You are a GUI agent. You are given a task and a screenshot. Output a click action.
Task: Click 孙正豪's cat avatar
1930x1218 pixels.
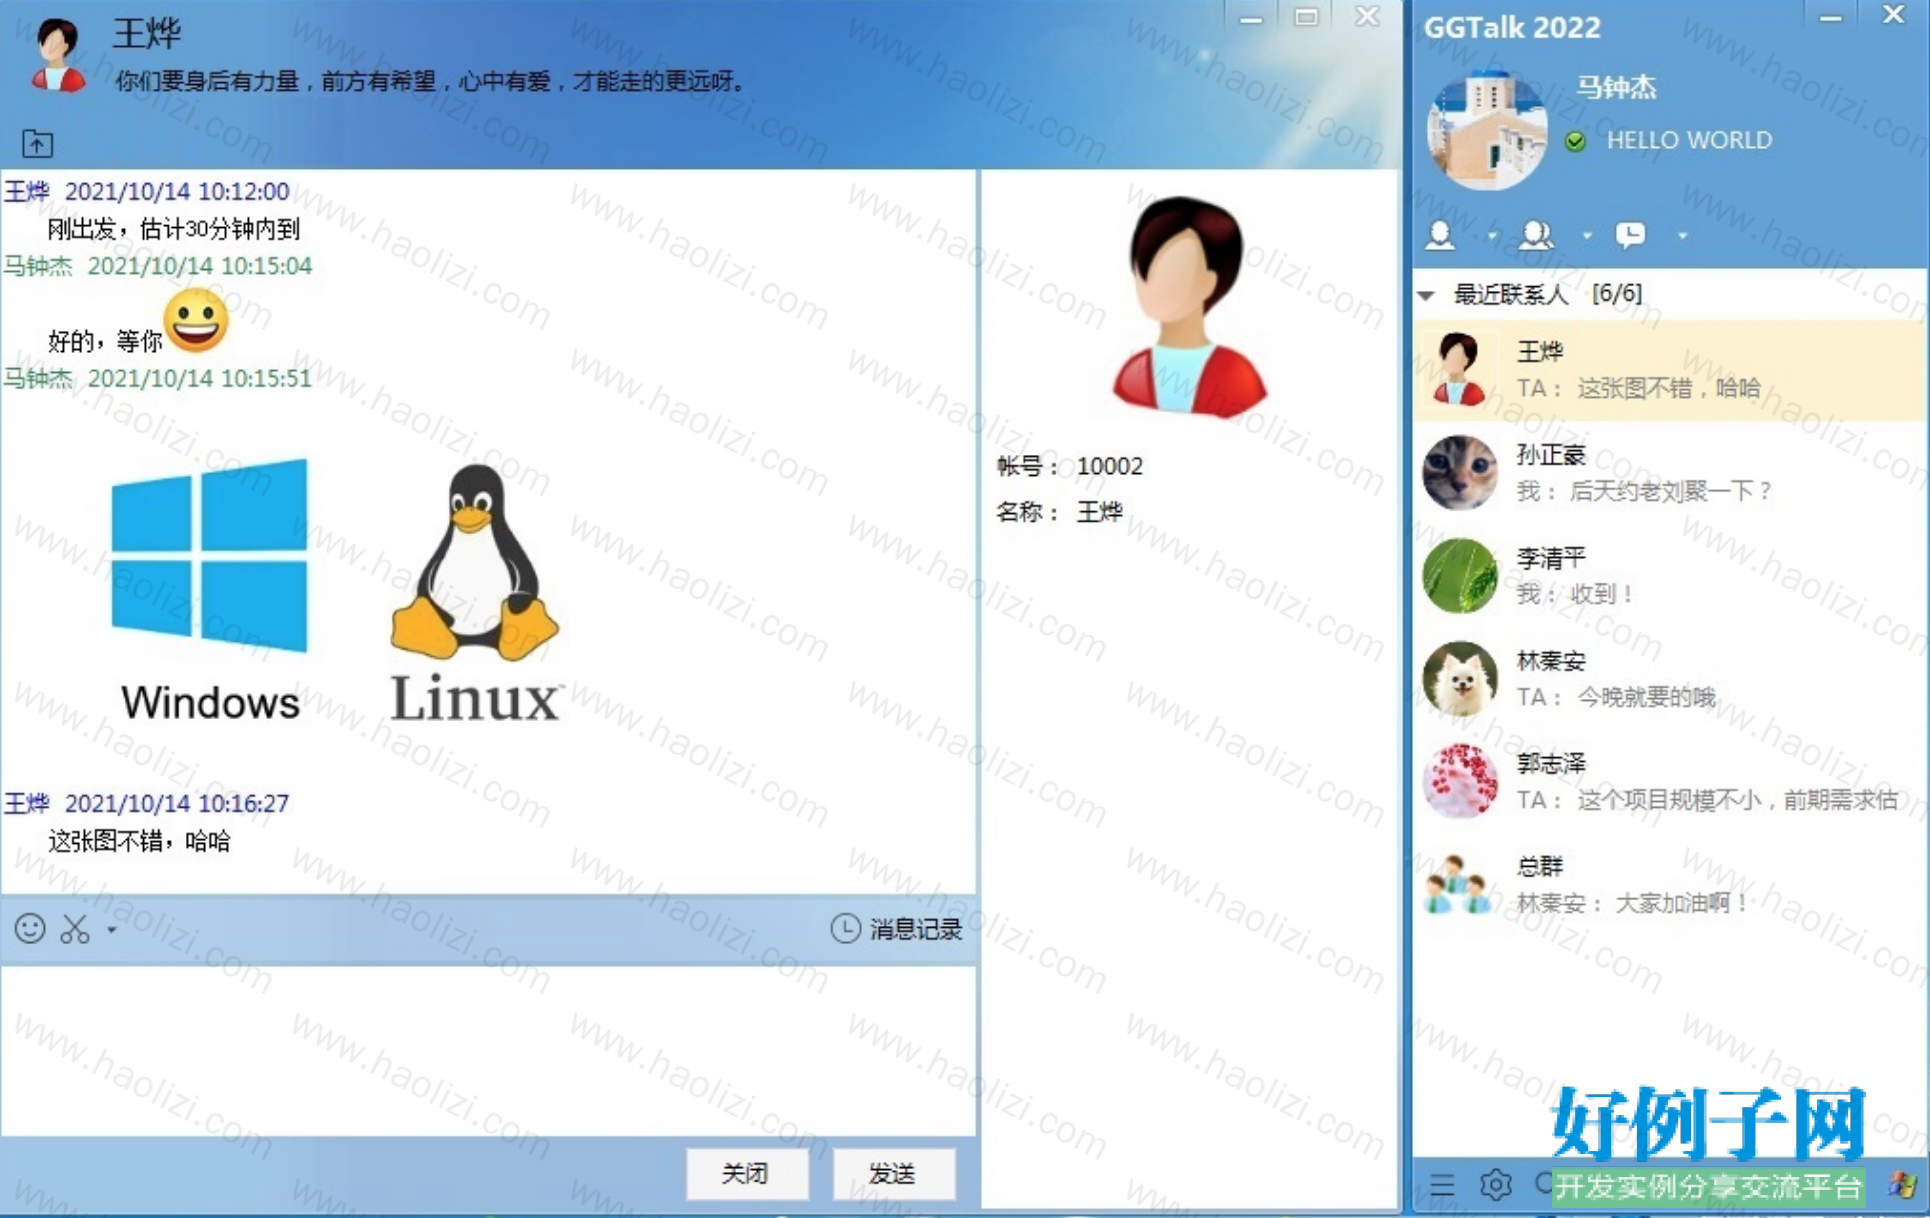pos(1460,473)
